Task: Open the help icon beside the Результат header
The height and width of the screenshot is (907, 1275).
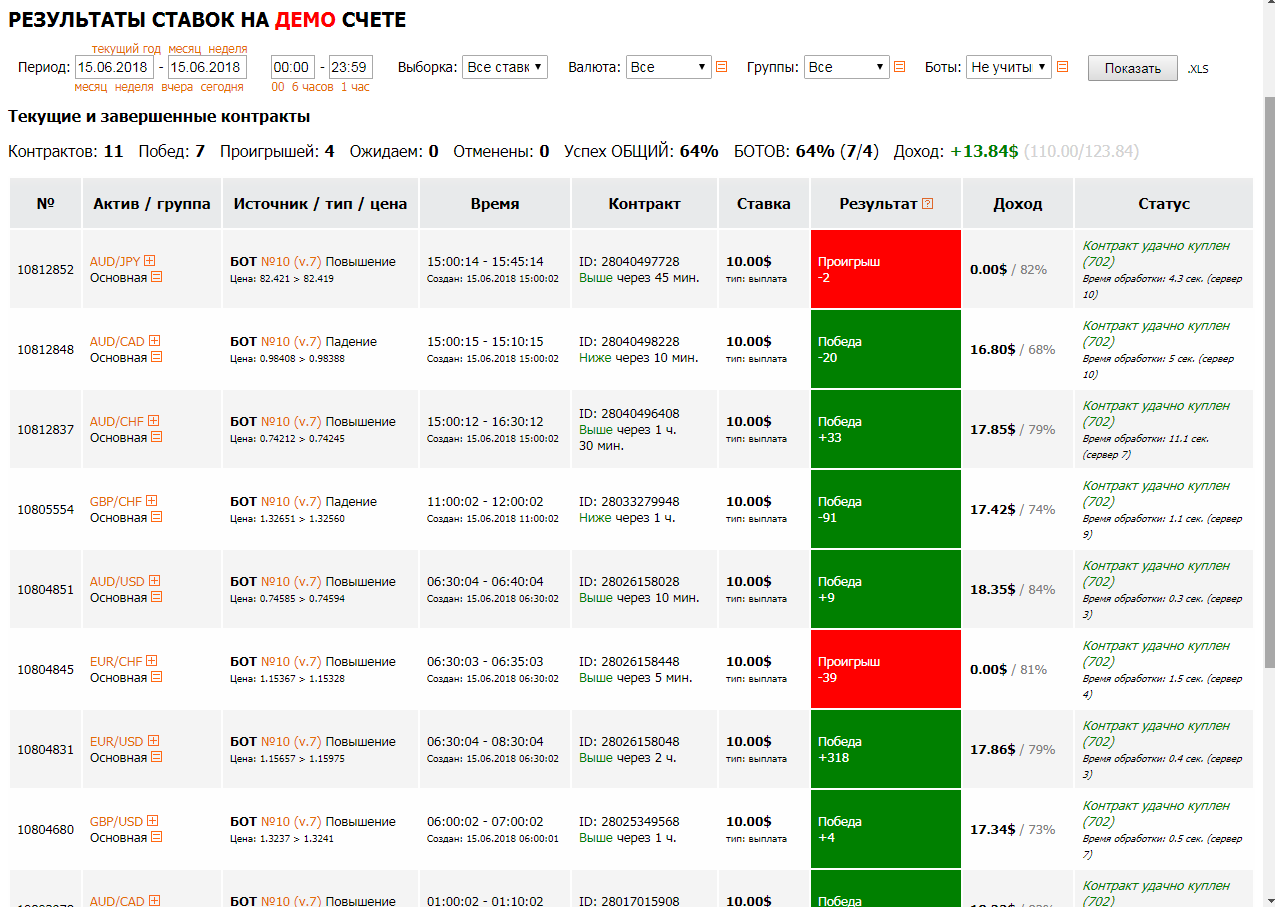Action: coord(928,203)
